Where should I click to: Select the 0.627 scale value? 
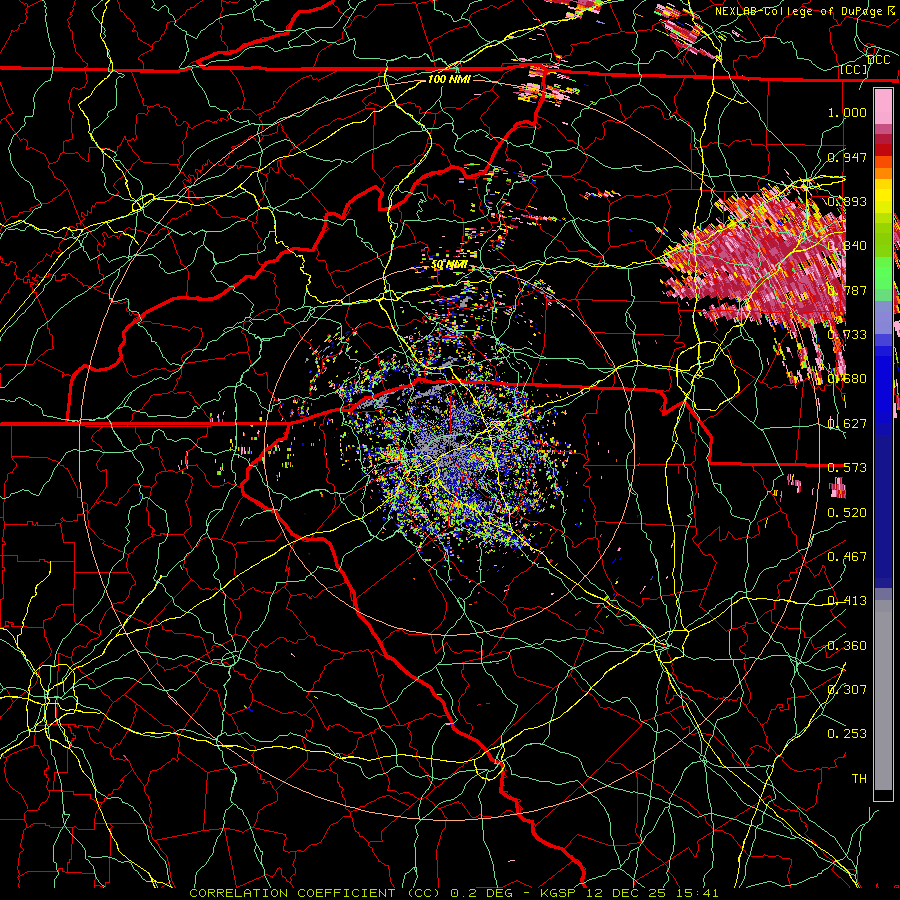pos(847,424)
